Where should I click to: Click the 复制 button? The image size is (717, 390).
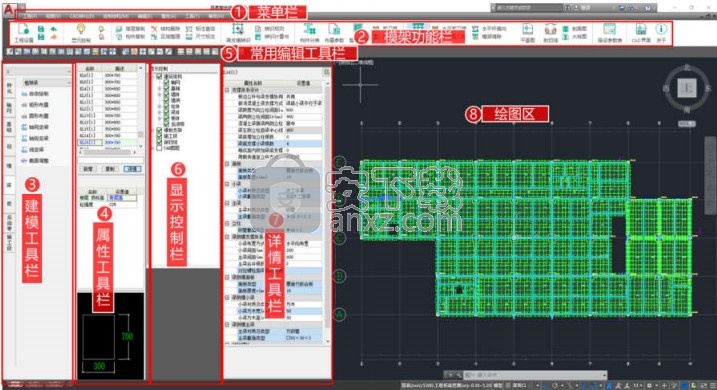coord(110,169)
